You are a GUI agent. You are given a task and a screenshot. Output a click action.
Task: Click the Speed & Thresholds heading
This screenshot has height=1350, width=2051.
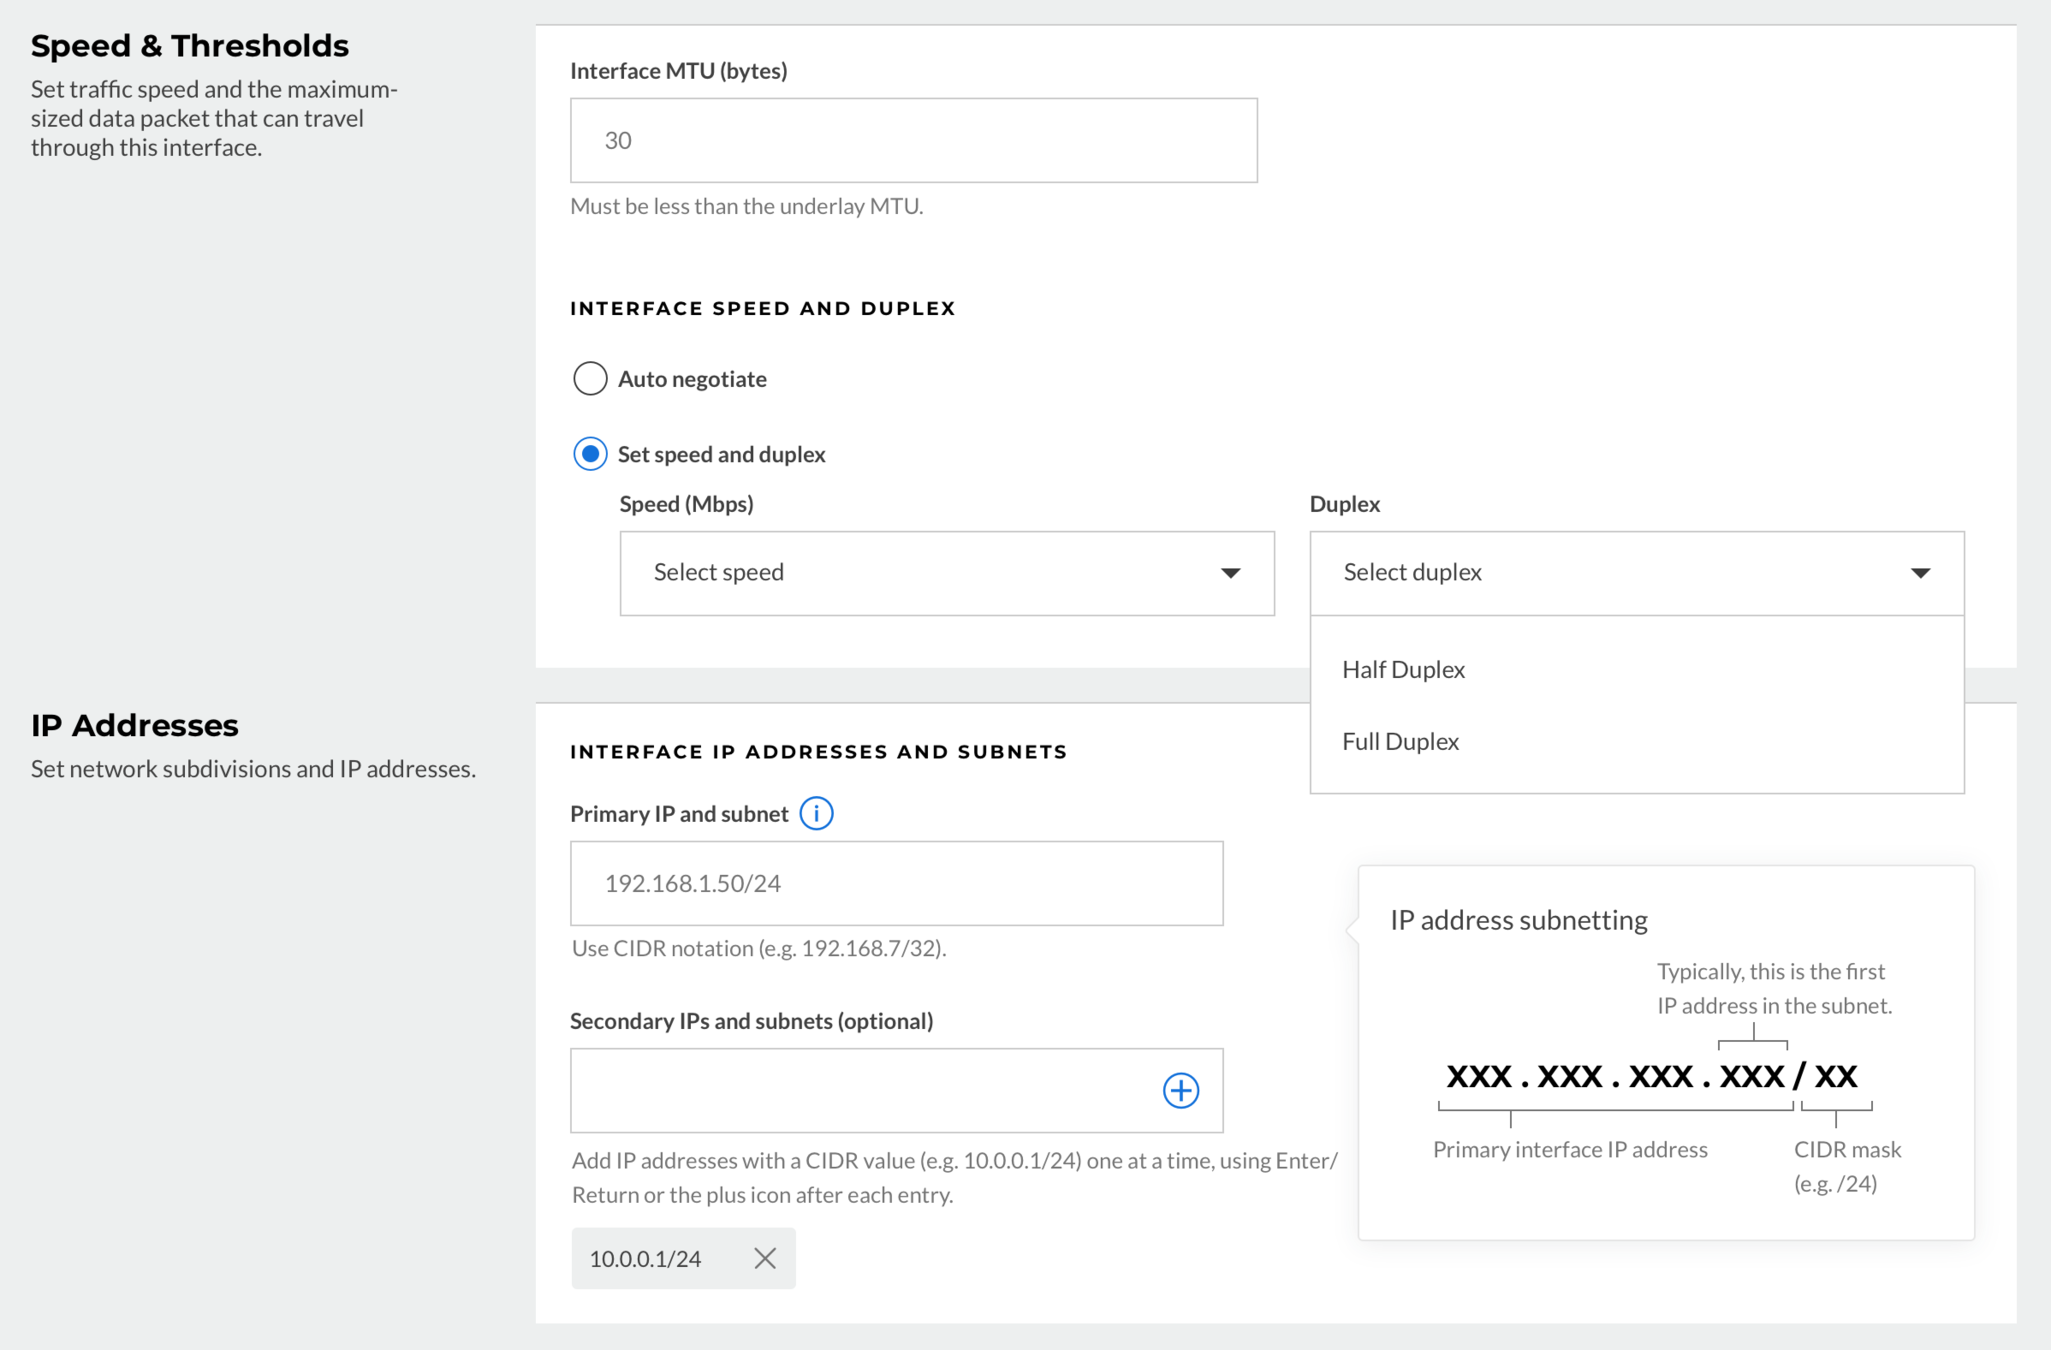point(189,46)
